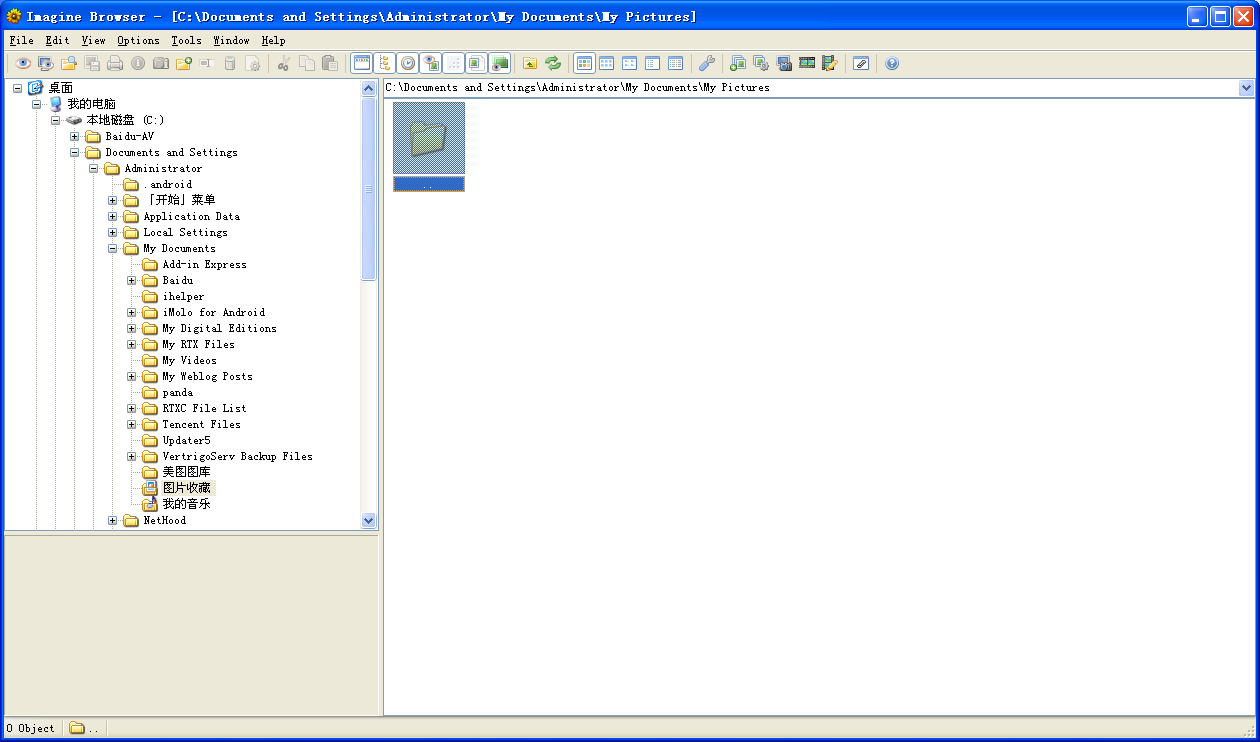Click the printer icon in toolbar
This screenshot has width=1260, height=742.
click(x=115, y=63)
